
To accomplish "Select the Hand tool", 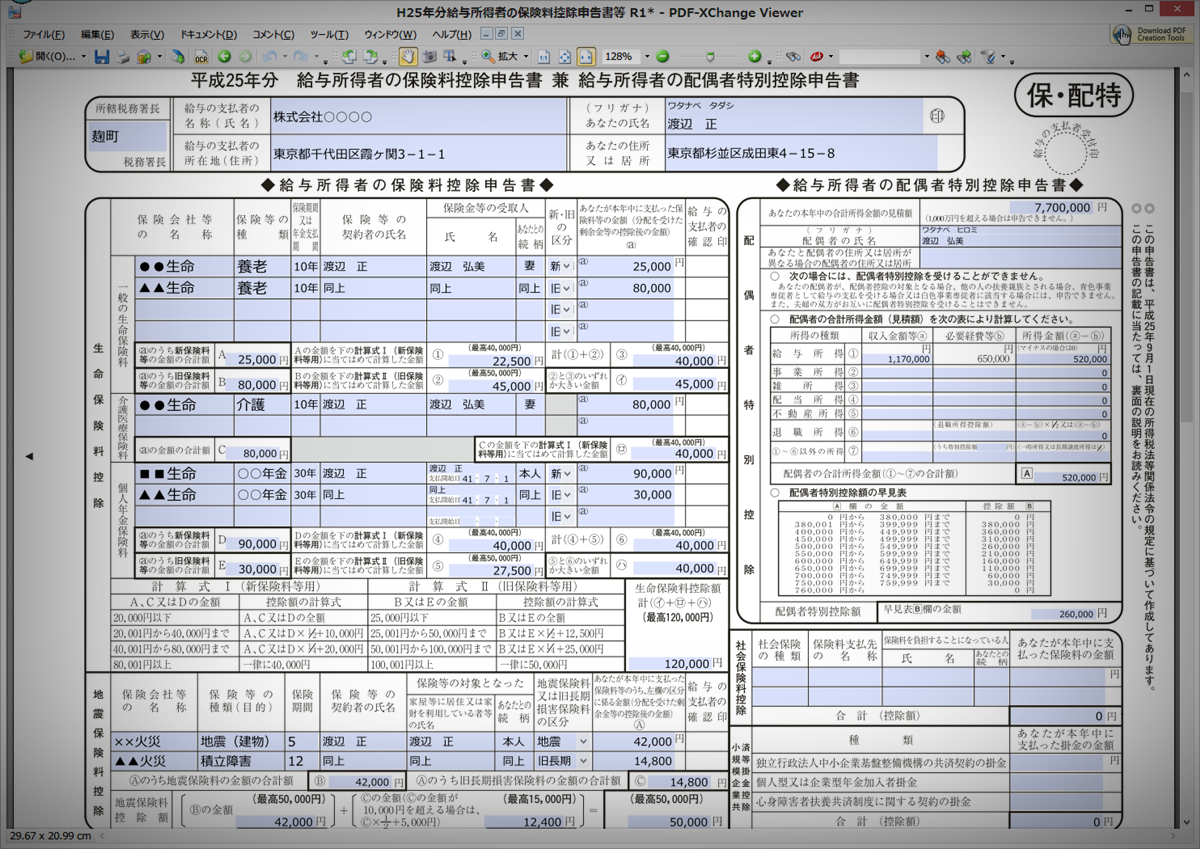I will [x=408, y=56].
